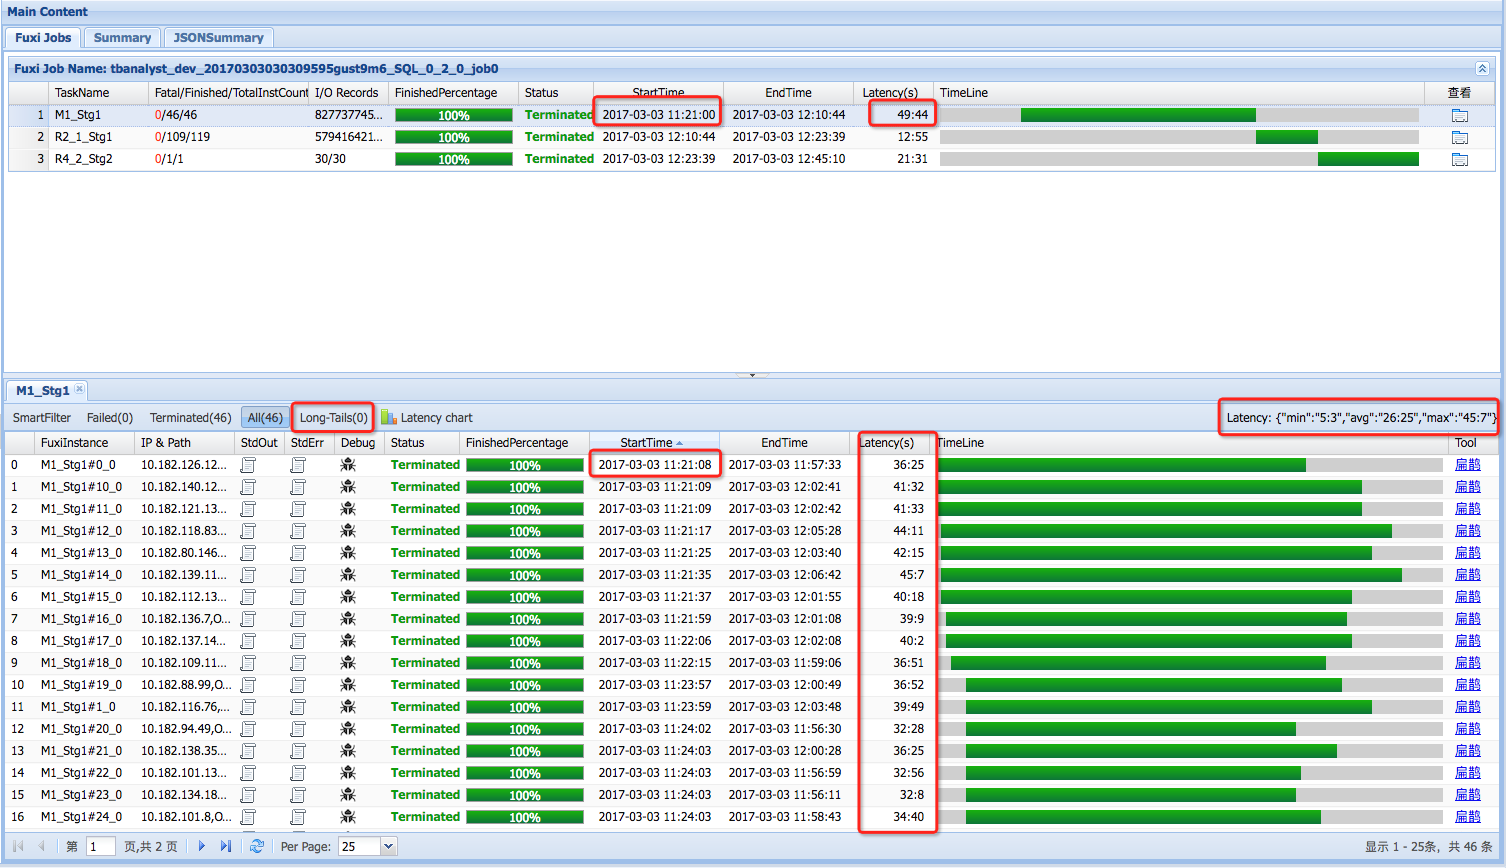The width and height of the screenshot is (1506, 868).
Task: Toggle the Long-Tails(0) filter
Action: 332,418
